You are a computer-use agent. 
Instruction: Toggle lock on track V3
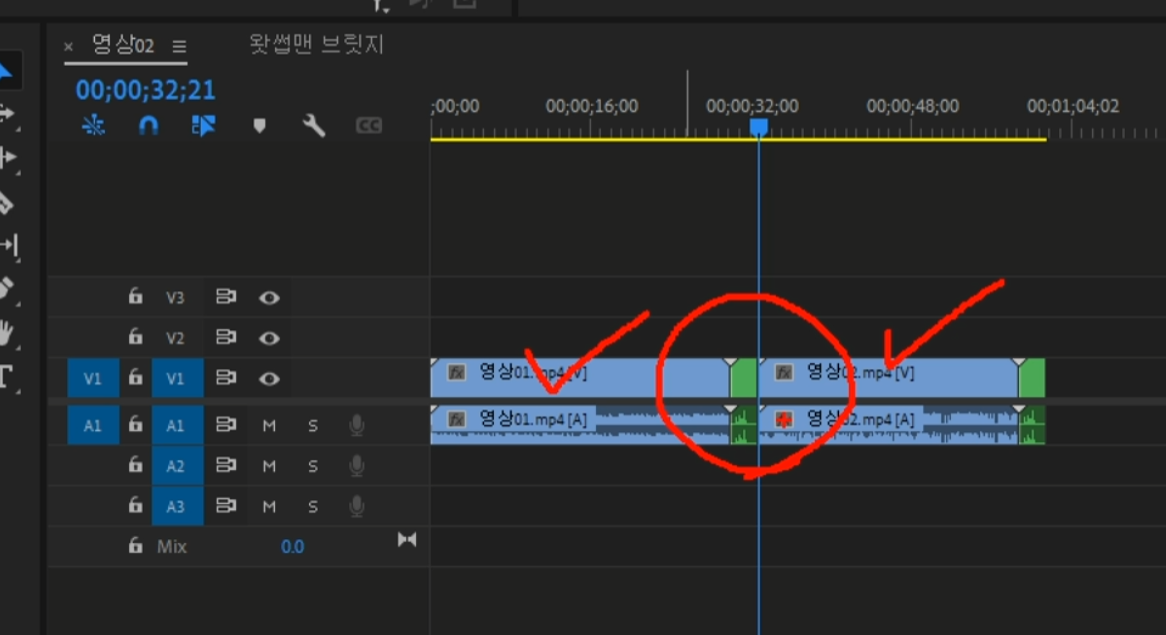tap(135, 297)
